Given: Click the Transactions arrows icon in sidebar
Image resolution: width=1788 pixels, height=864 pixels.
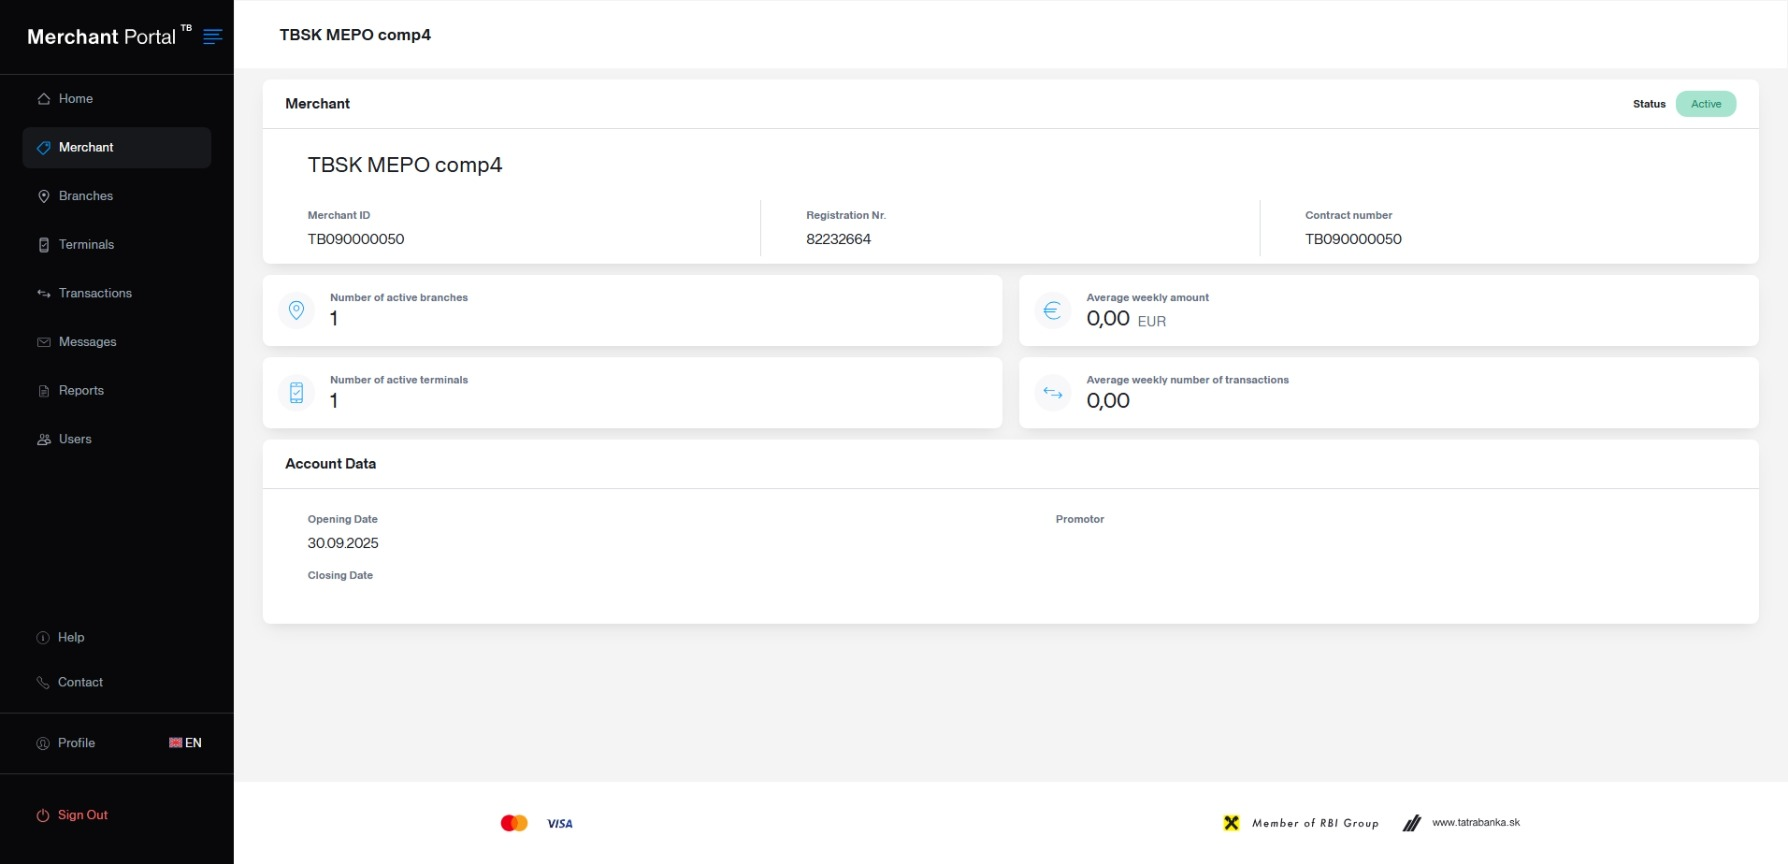Looking at the screenshot, I should click(44, 294).
